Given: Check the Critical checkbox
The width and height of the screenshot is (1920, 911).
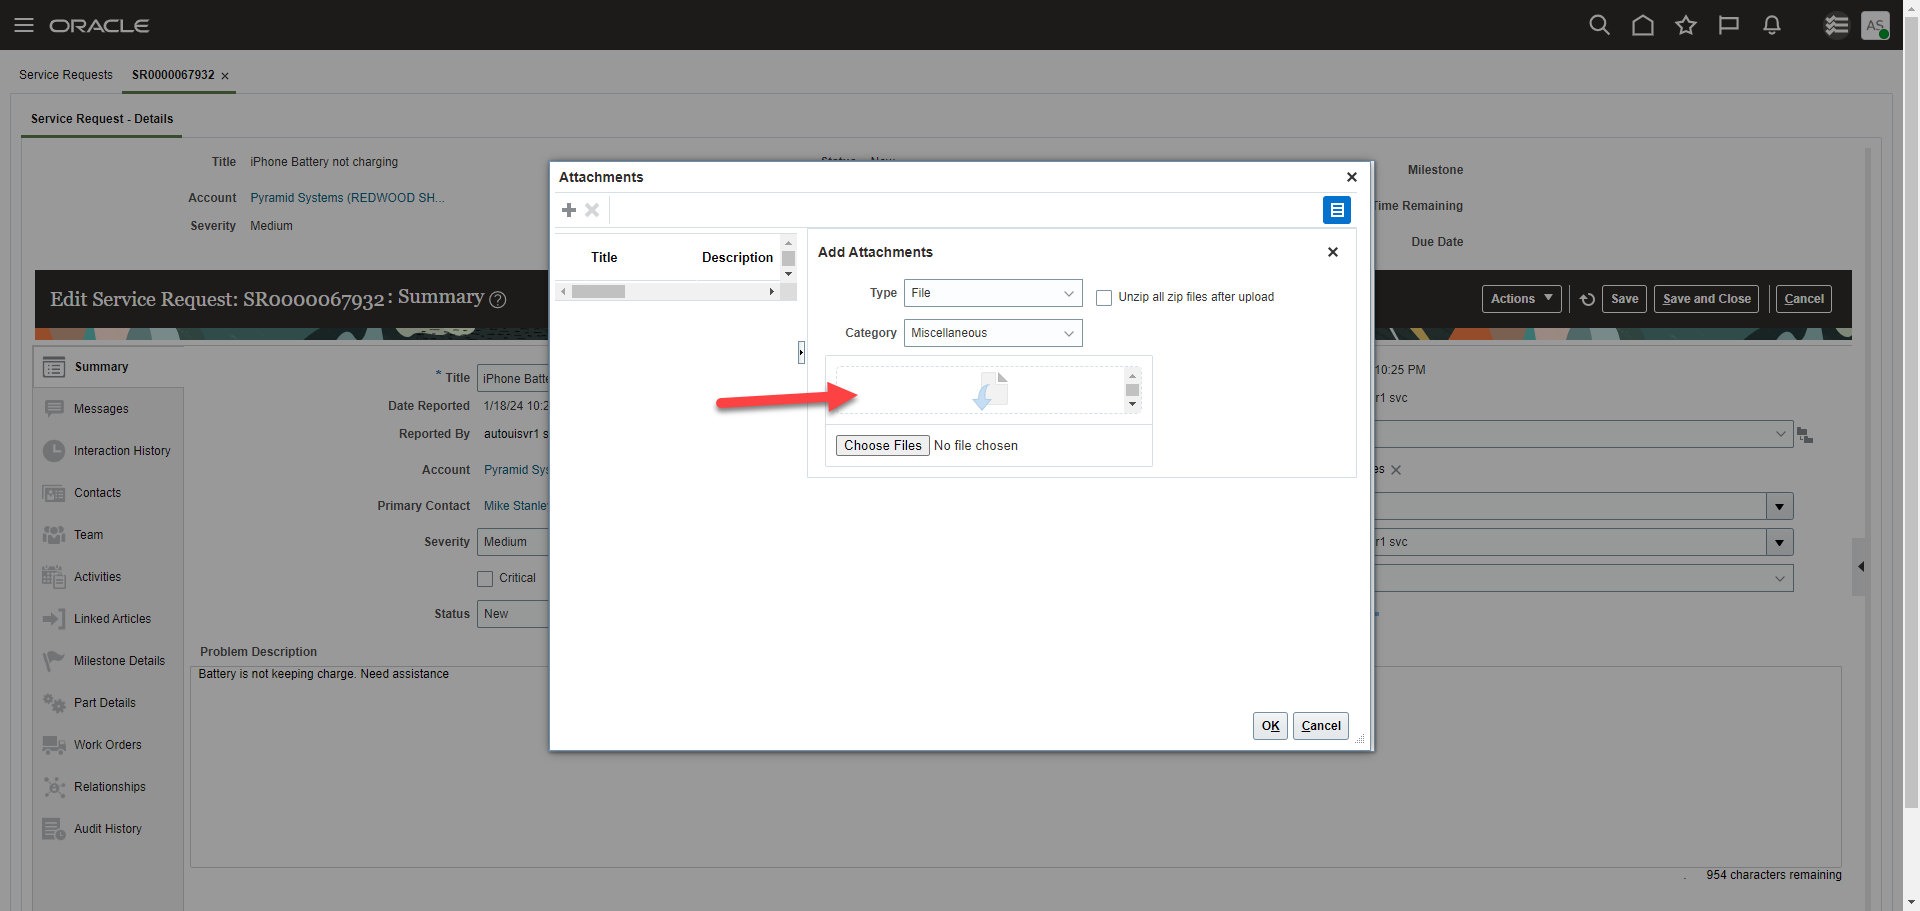Looking at the screenshot, I should coord(484,578).
